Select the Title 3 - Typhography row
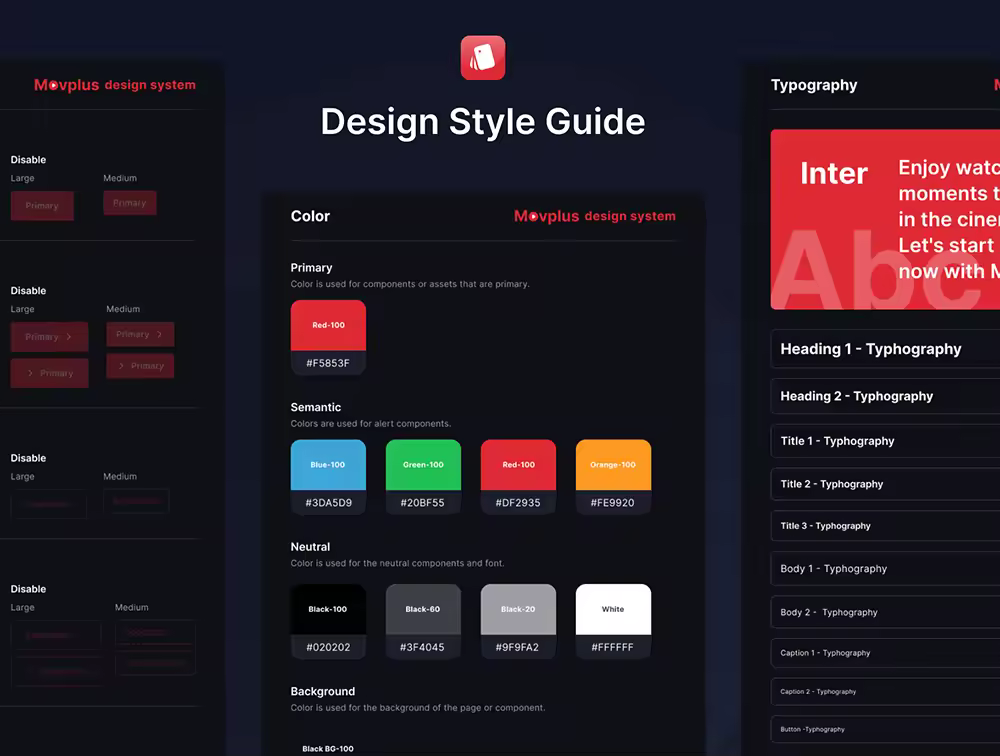This screenshot has height=756, width=1000. coord(885,526)
